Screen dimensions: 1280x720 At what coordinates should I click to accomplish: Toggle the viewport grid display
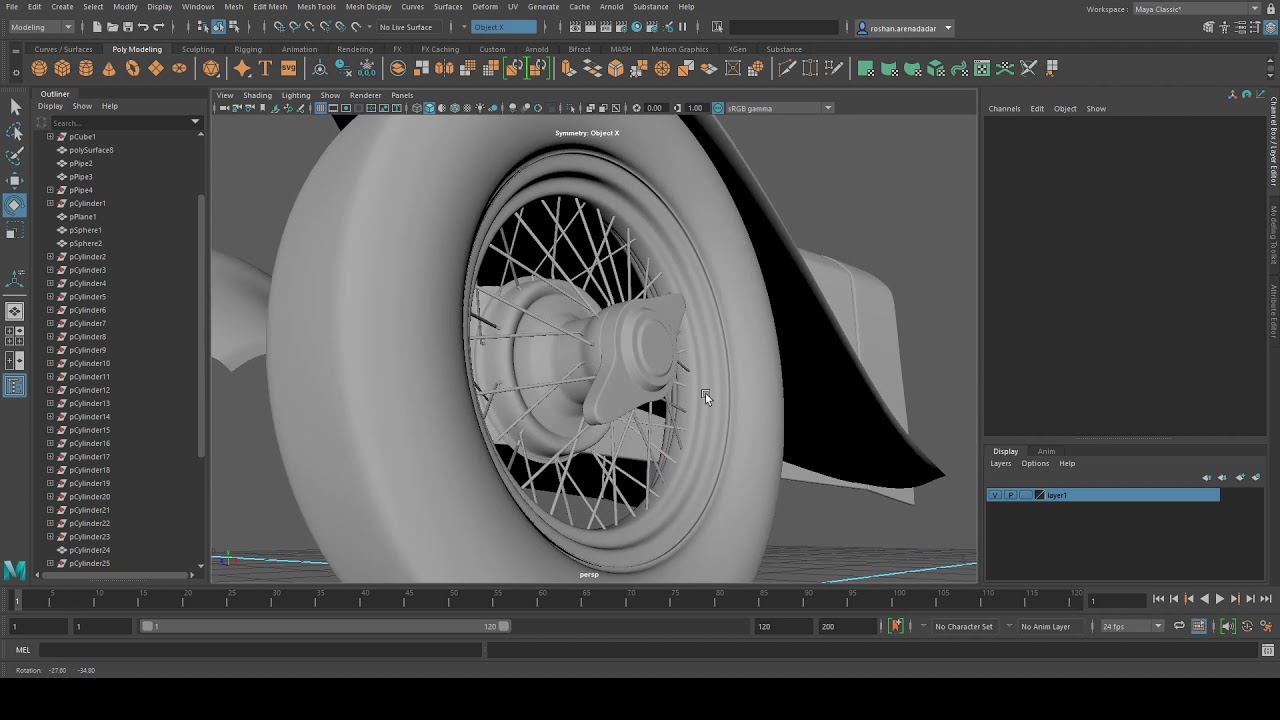point(321,108)
